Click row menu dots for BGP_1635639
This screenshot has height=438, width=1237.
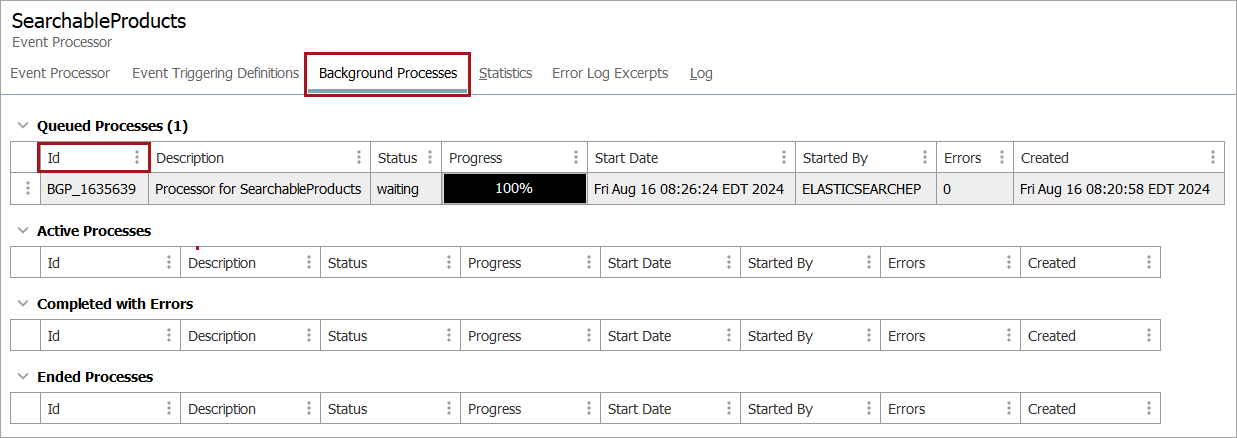click(x=28, y=188)
